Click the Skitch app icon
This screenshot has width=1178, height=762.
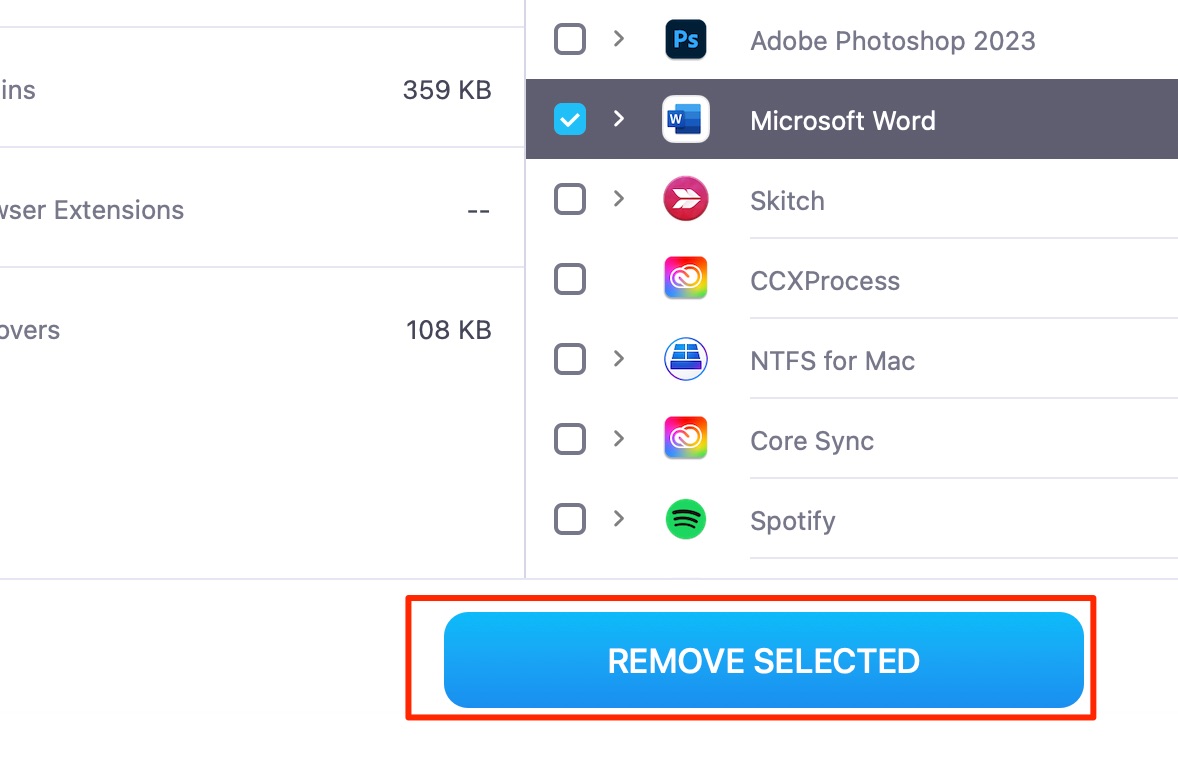(x=685, y=199)
